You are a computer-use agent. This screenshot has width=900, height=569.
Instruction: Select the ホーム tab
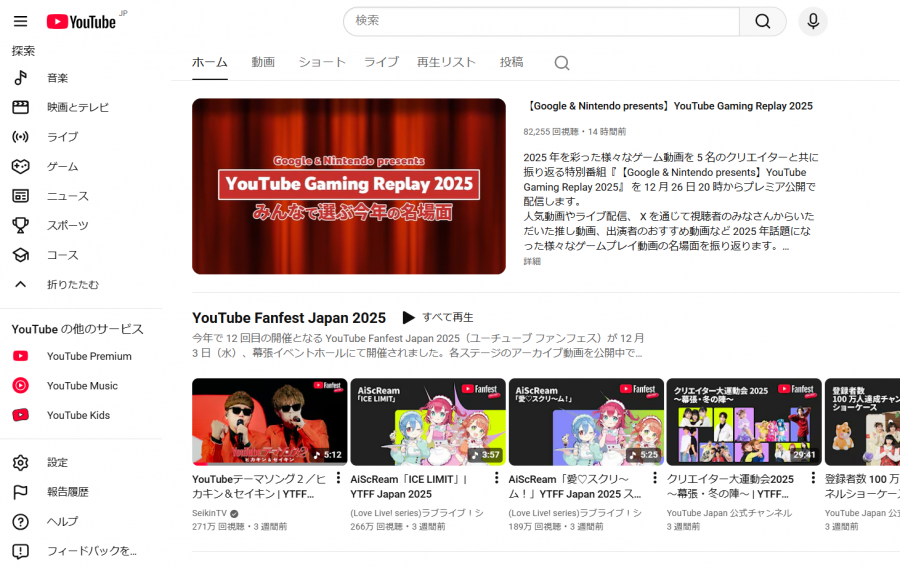click(210, 62)
